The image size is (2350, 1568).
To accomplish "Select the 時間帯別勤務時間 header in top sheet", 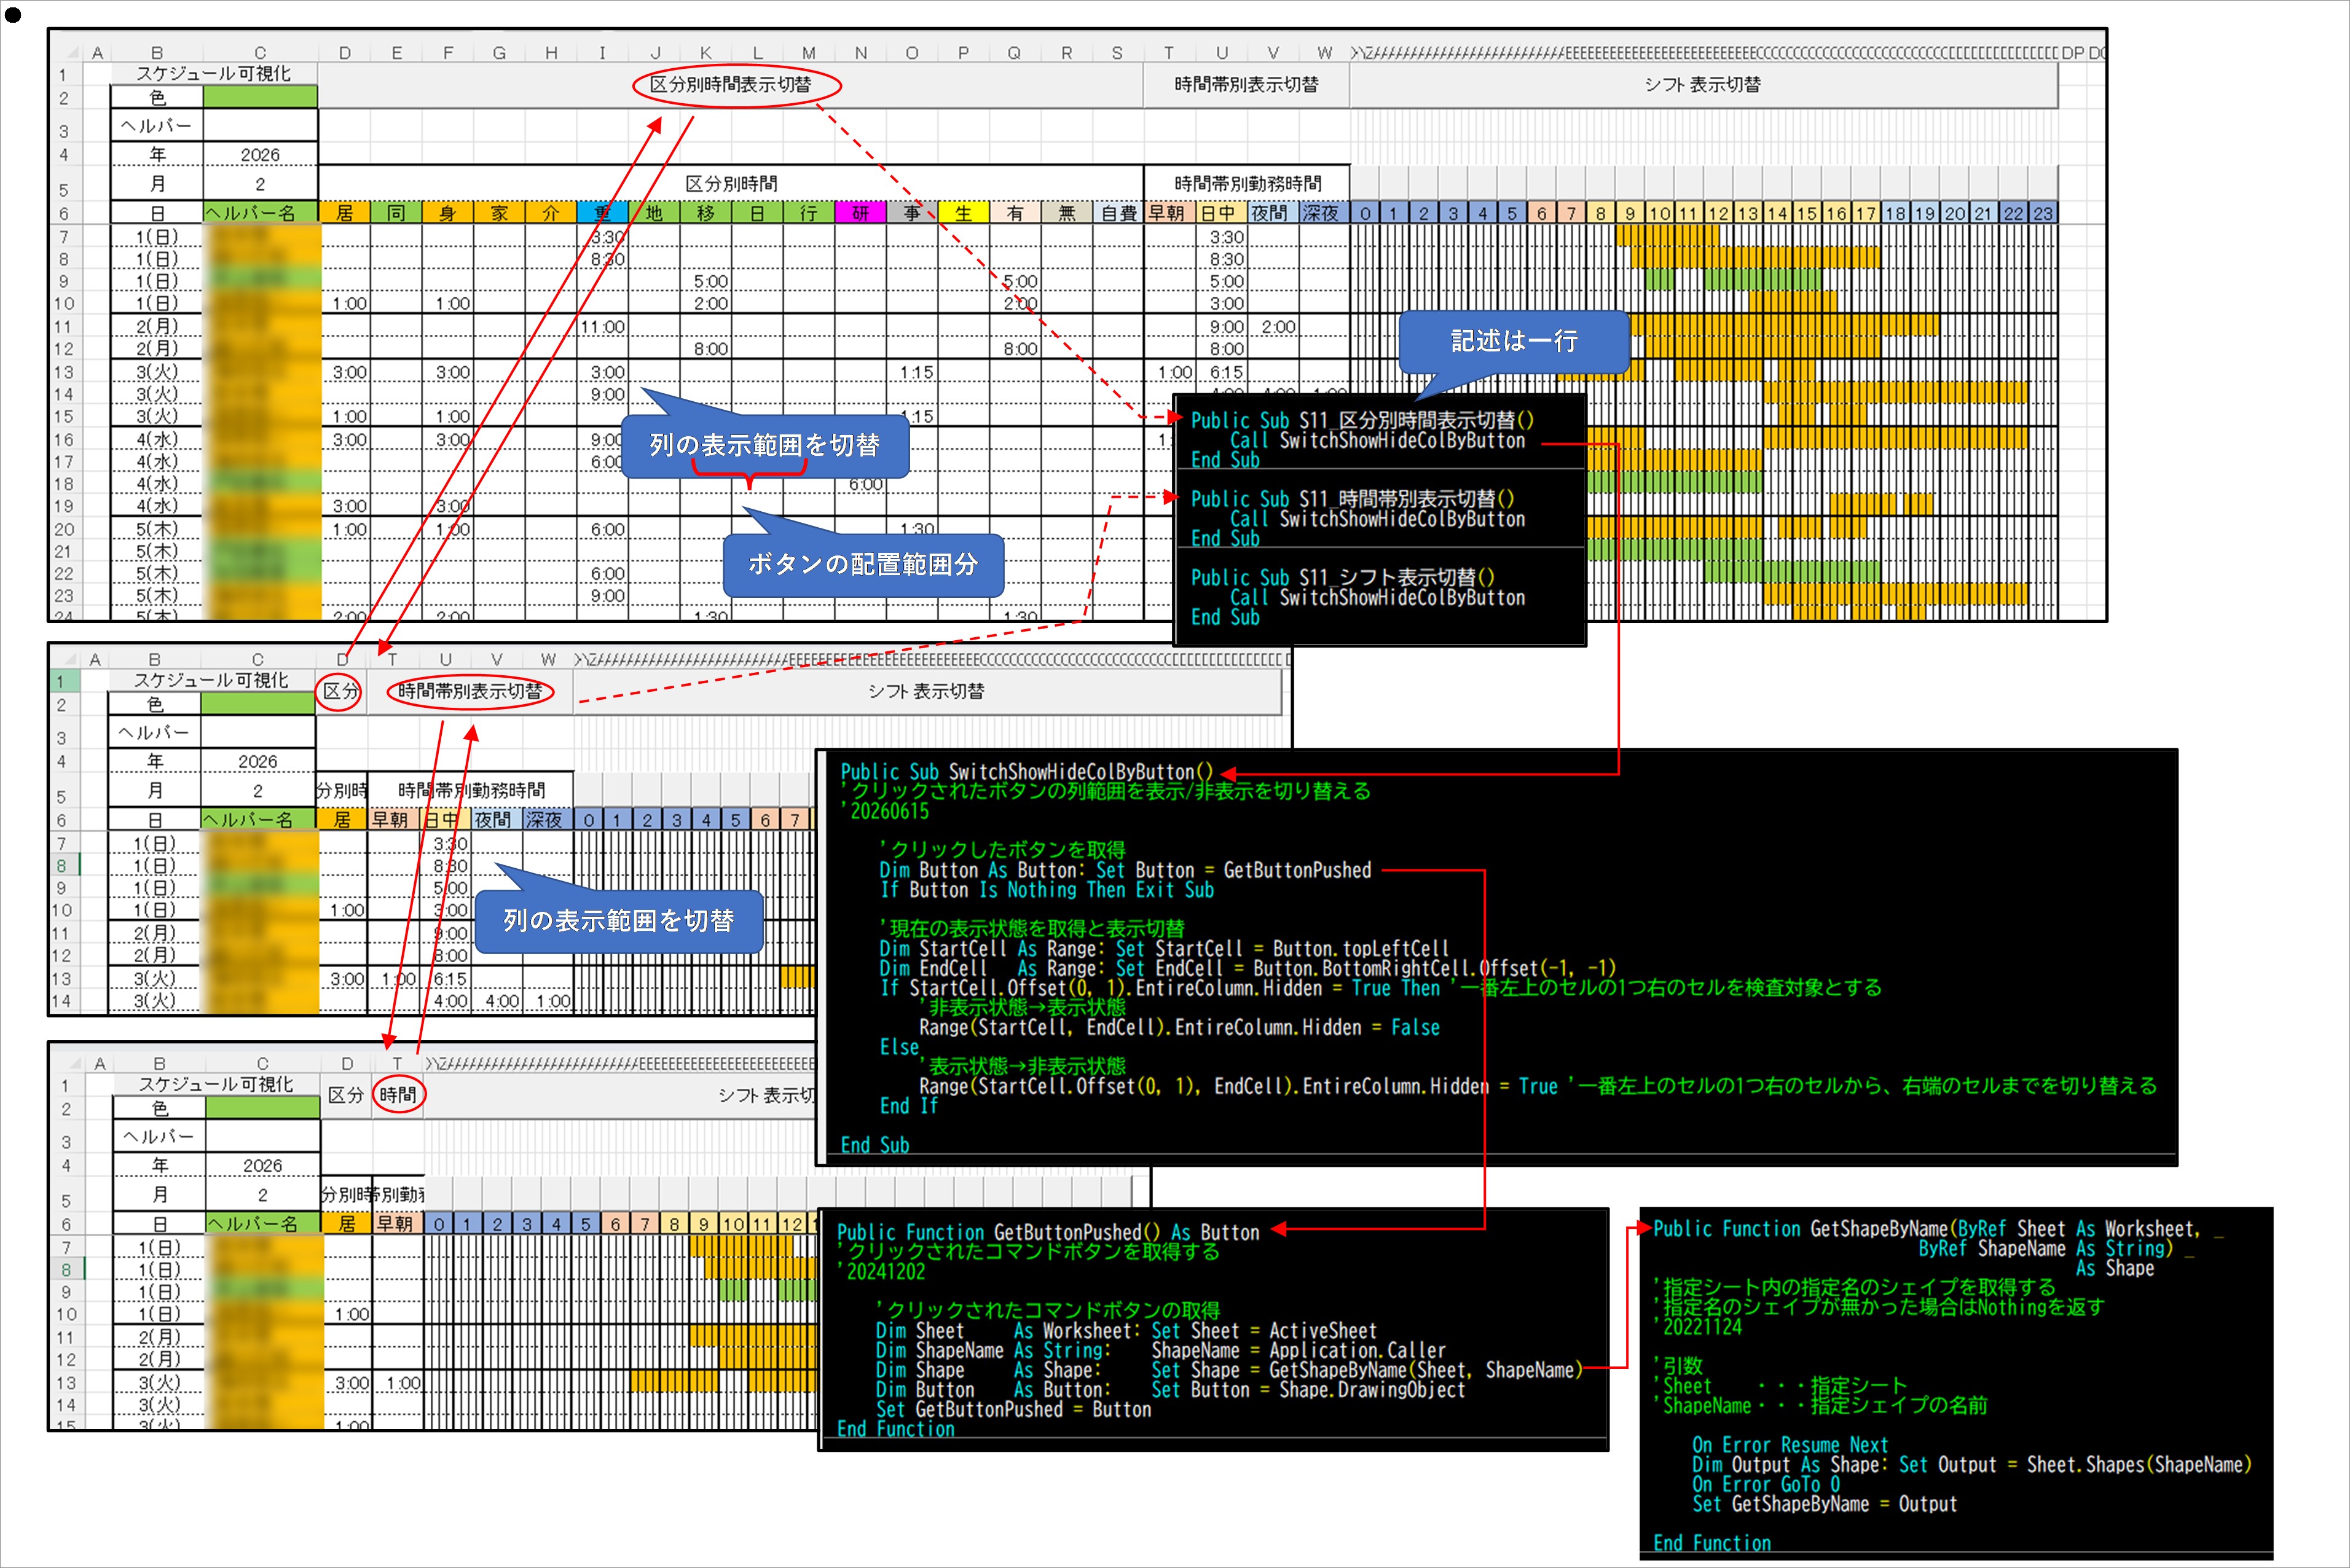I will coord(1247,184).
